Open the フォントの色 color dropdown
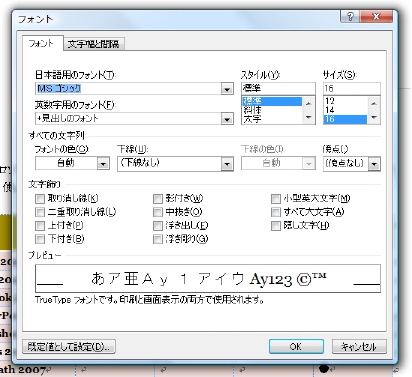The image size is (412, 377). tap(103, 164)
